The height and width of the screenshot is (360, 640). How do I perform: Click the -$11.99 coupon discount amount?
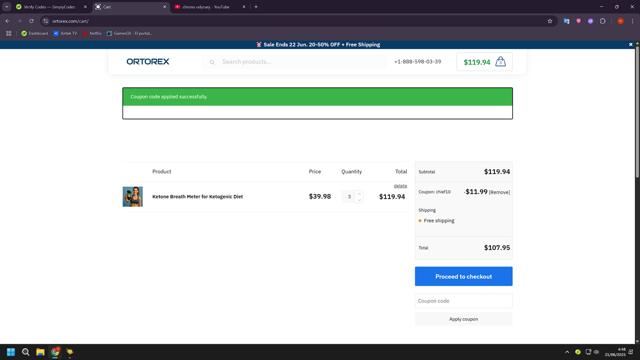(x=476, y=191)
